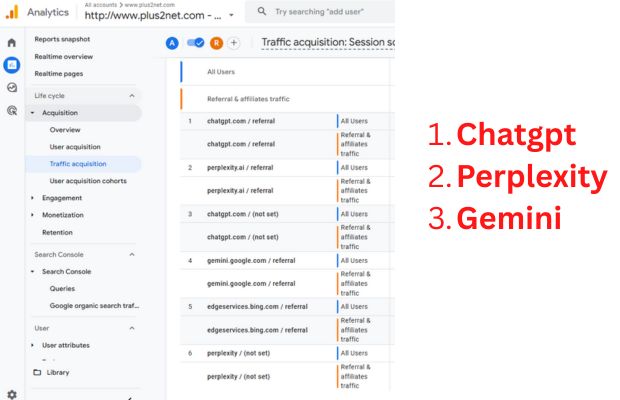Screen dimensions: 620x400
Task: Click the Home icon in left rail
Action: [x=11, y=43]
